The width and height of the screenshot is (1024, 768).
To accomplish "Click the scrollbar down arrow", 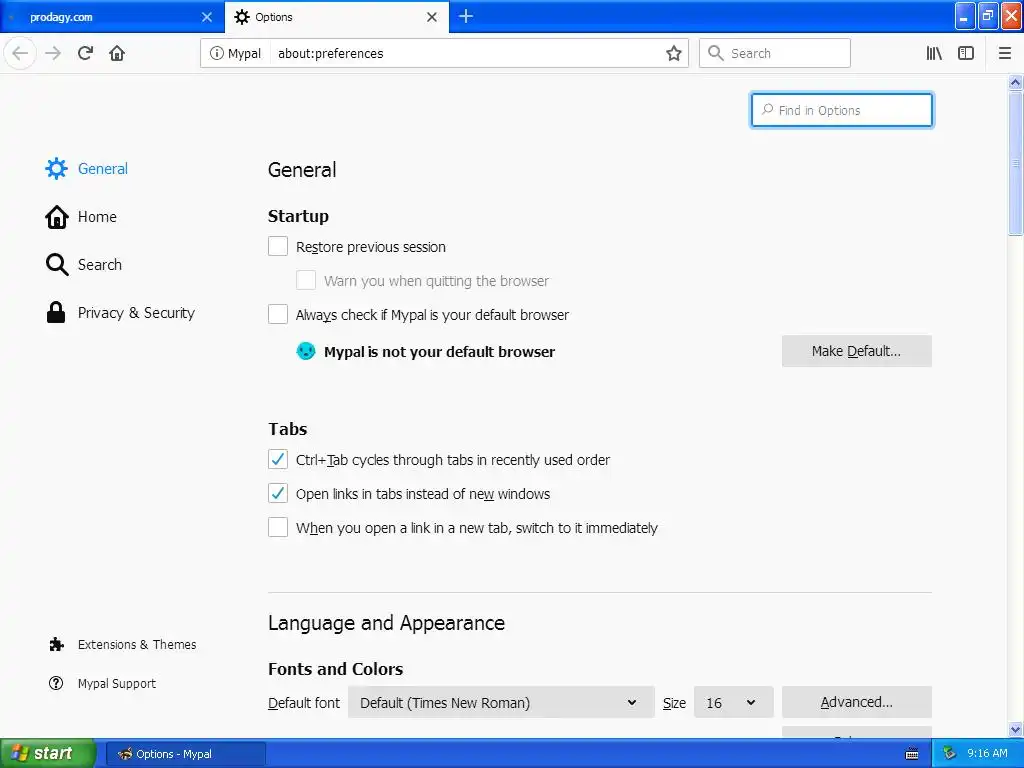I will [x=1015, y=729].
